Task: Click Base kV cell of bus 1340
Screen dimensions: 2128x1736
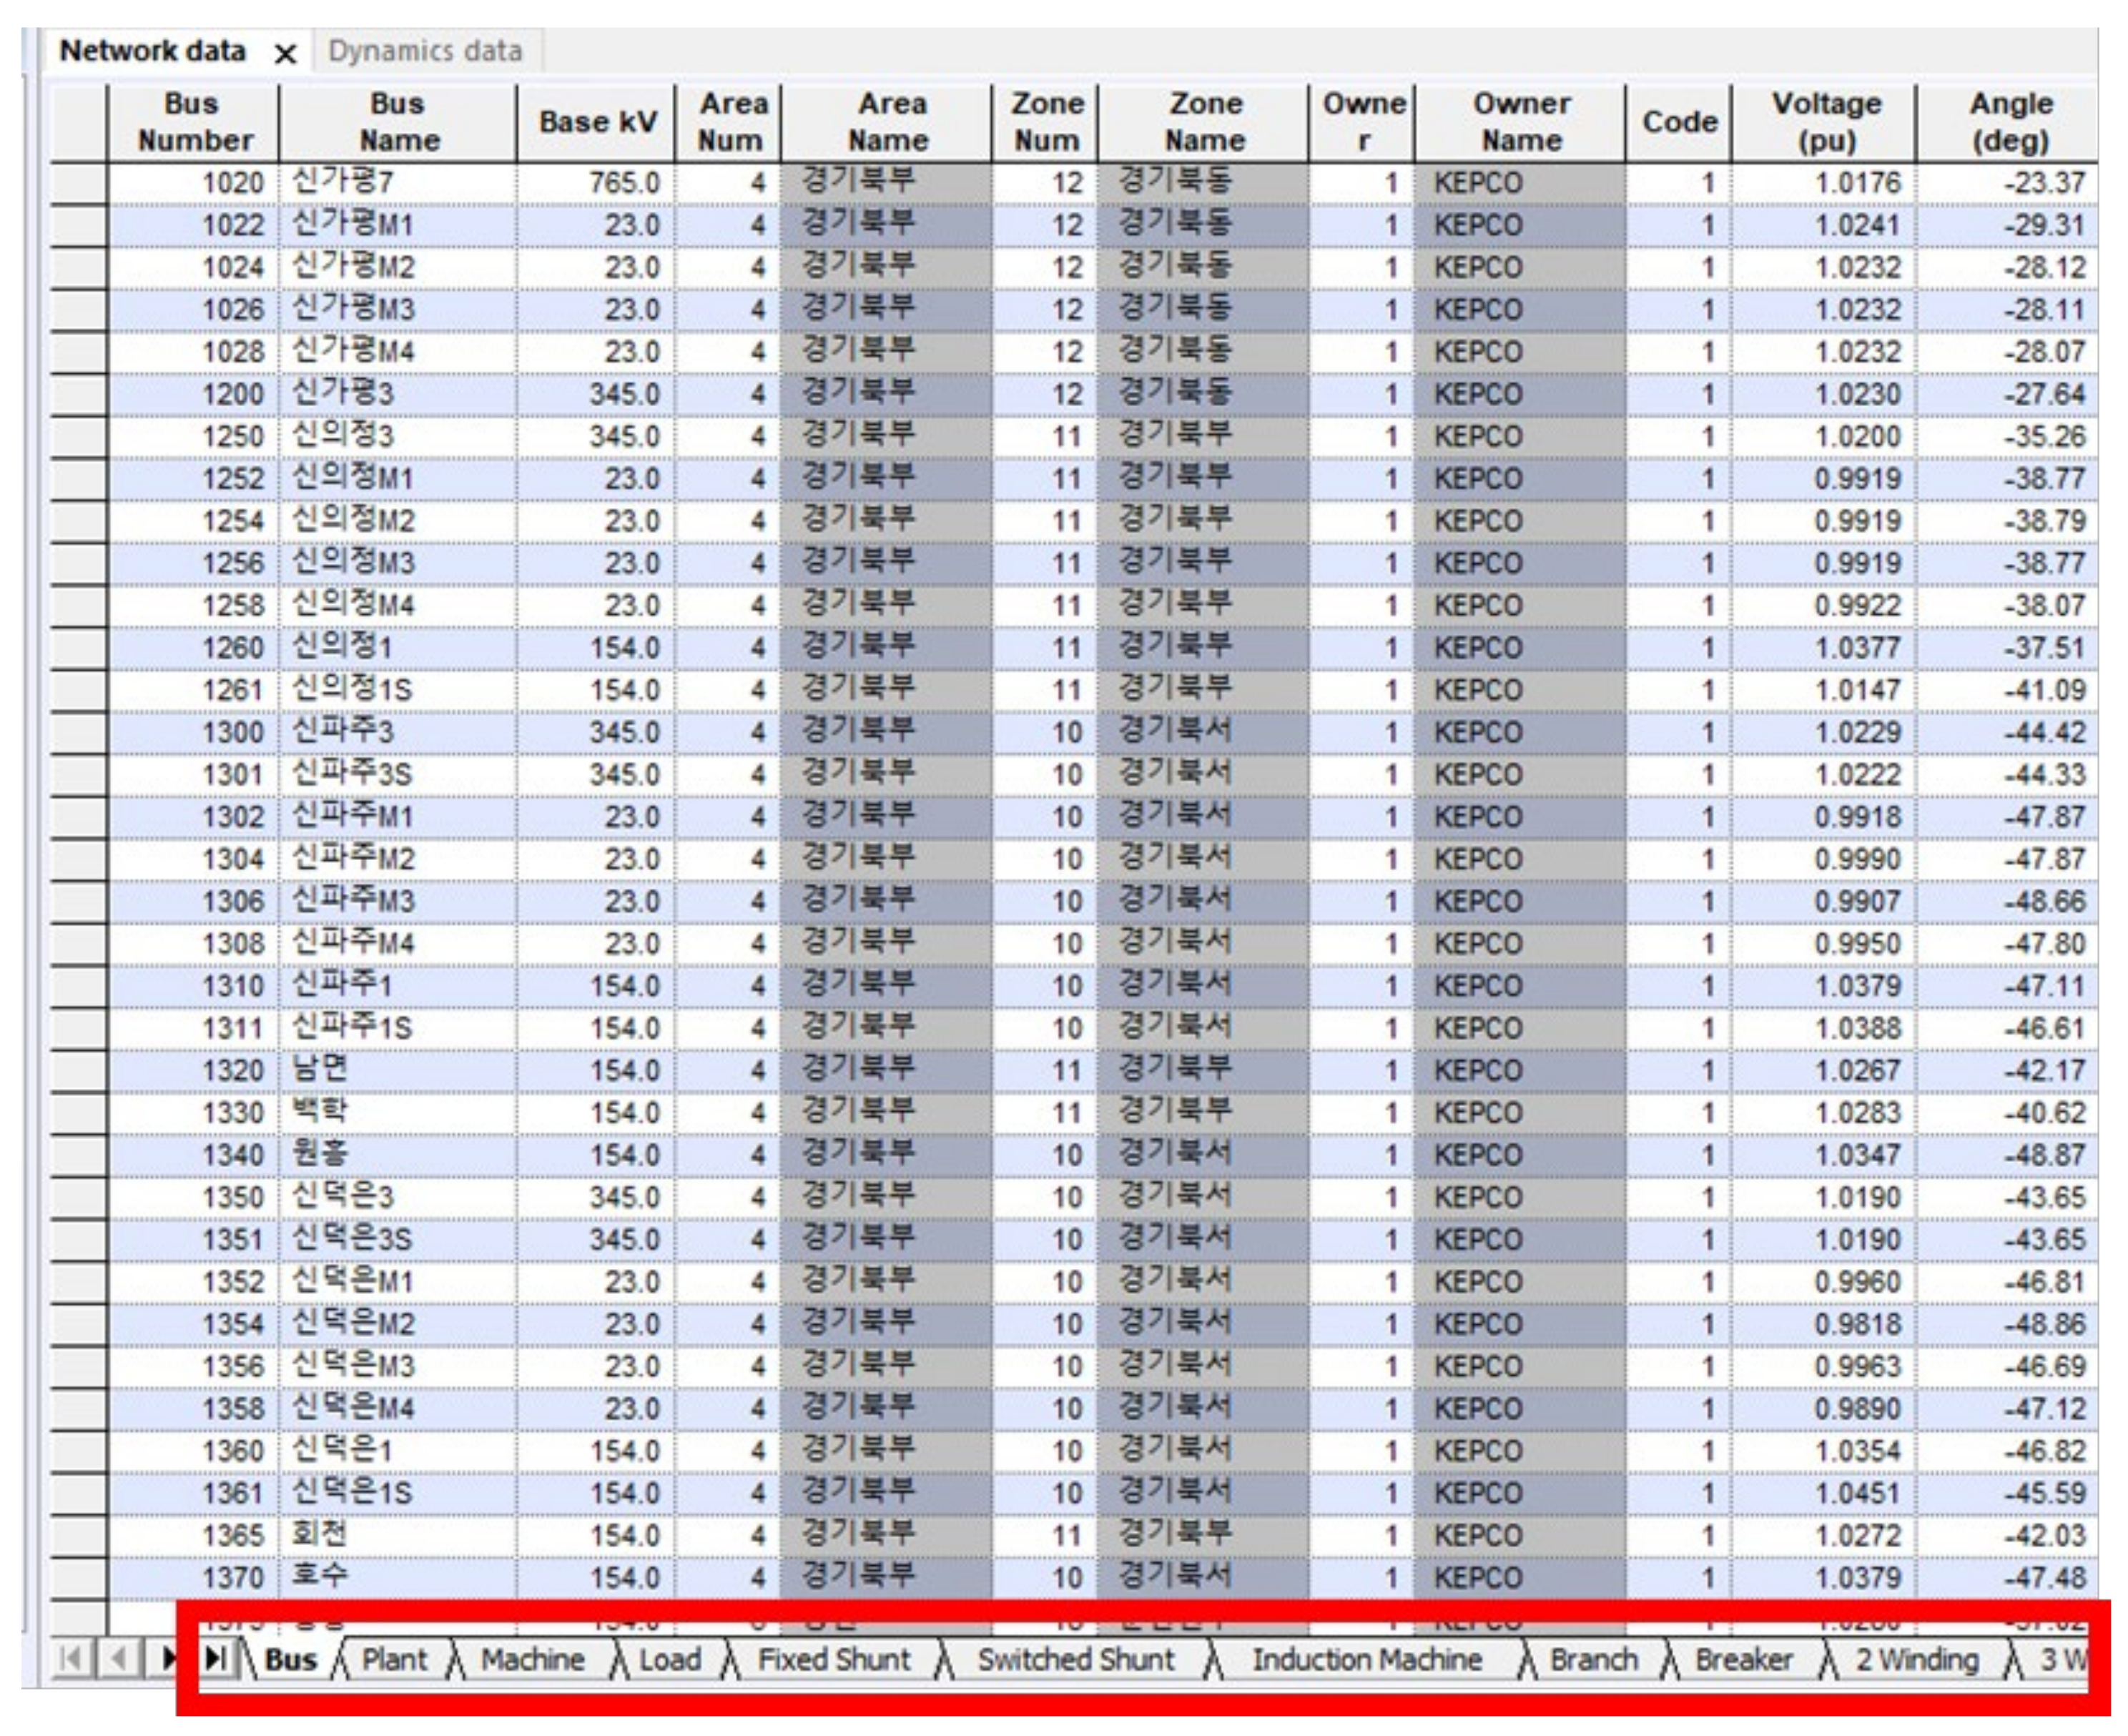Action: (597, 1155)
